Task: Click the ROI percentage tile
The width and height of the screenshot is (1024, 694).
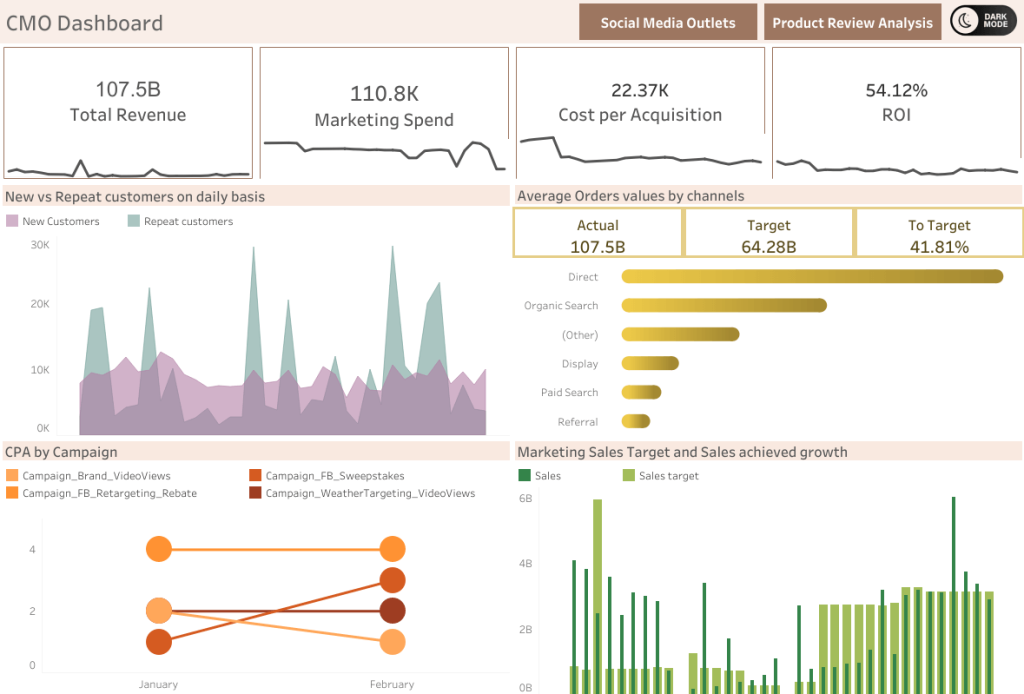Action: click(896, 101)
